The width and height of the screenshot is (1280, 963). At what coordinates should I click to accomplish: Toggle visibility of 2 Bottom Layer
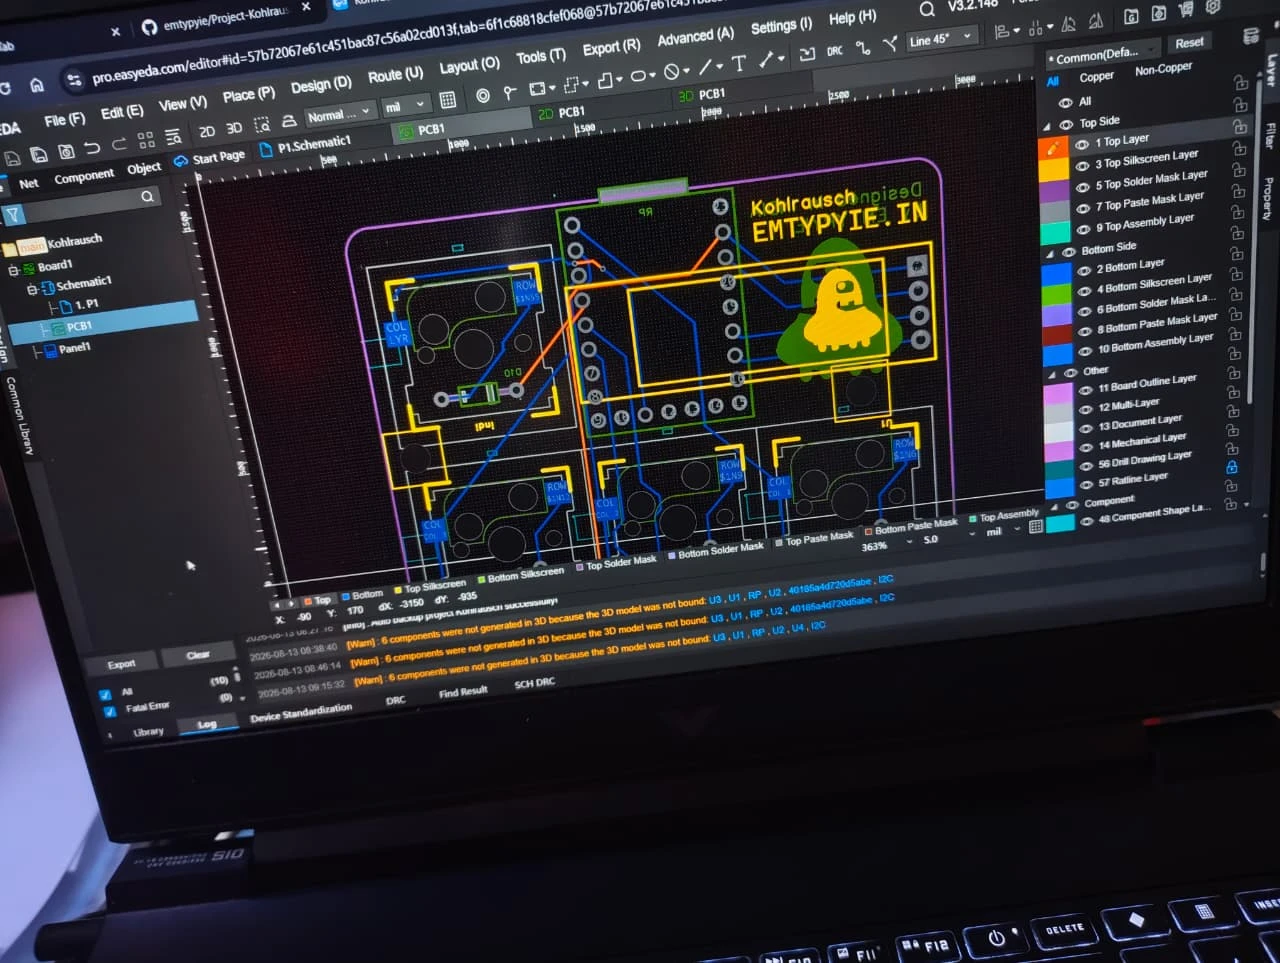click(x=1084, y=270)
